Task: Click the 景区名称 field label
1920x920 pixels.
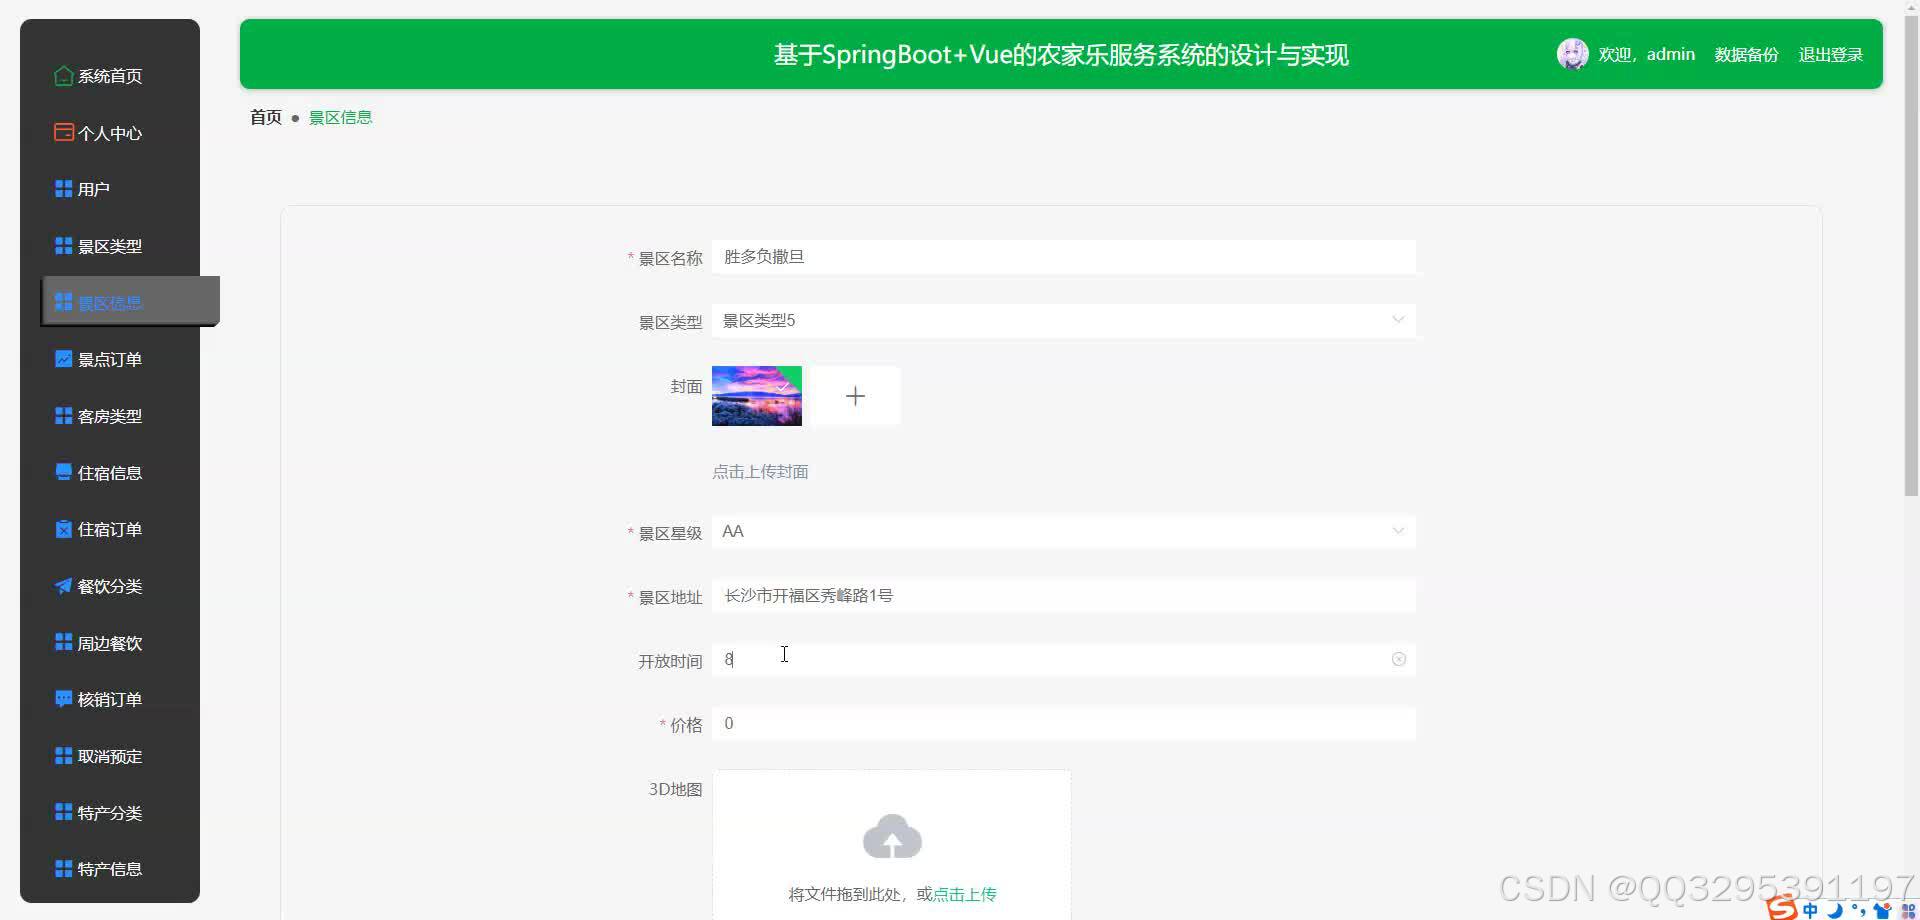Action: click(x=670, y=258)
